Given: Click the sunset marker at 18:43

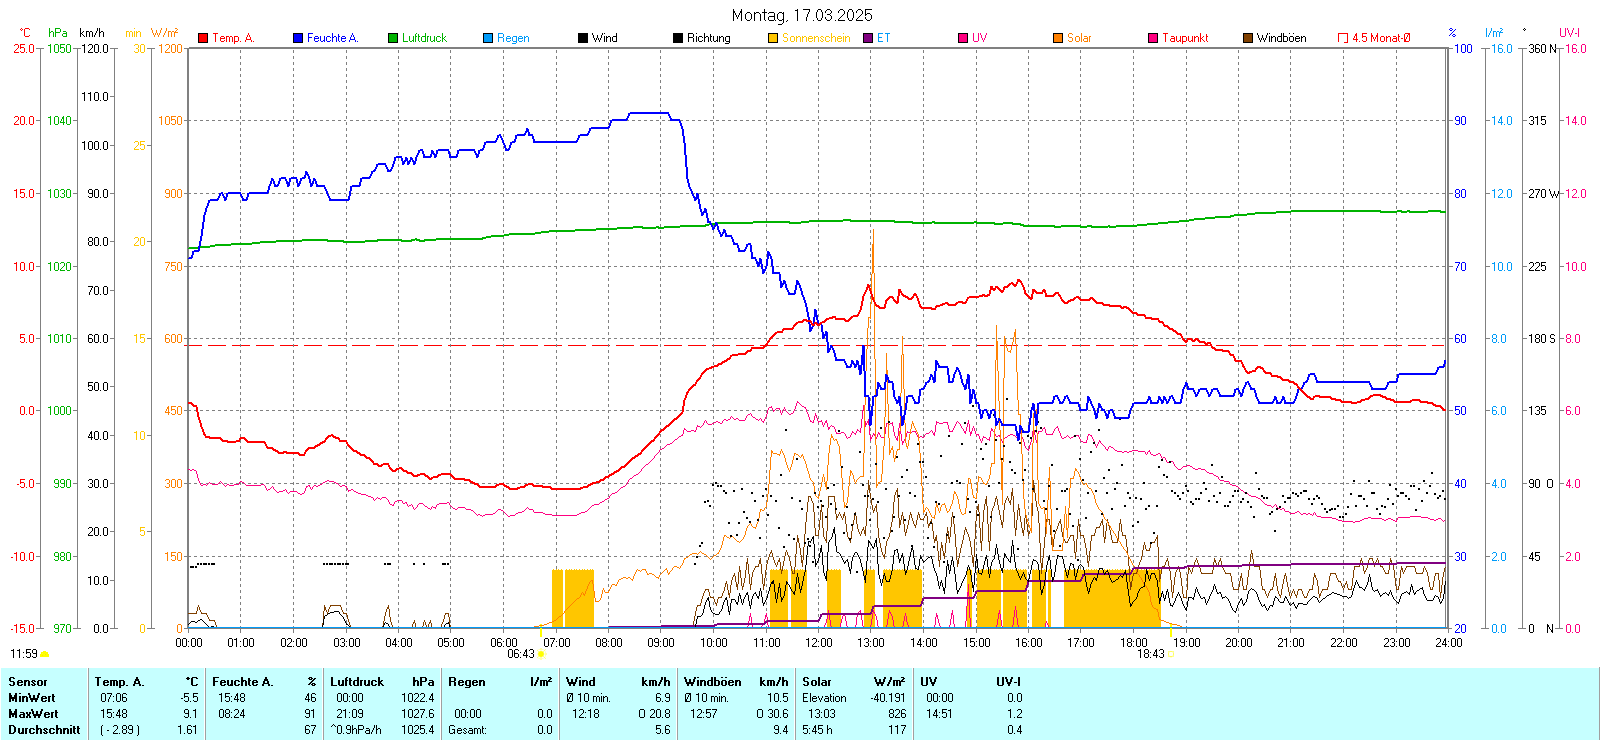Looking at the screenshot, I should pyautogui.click(x=1170, y=654).
